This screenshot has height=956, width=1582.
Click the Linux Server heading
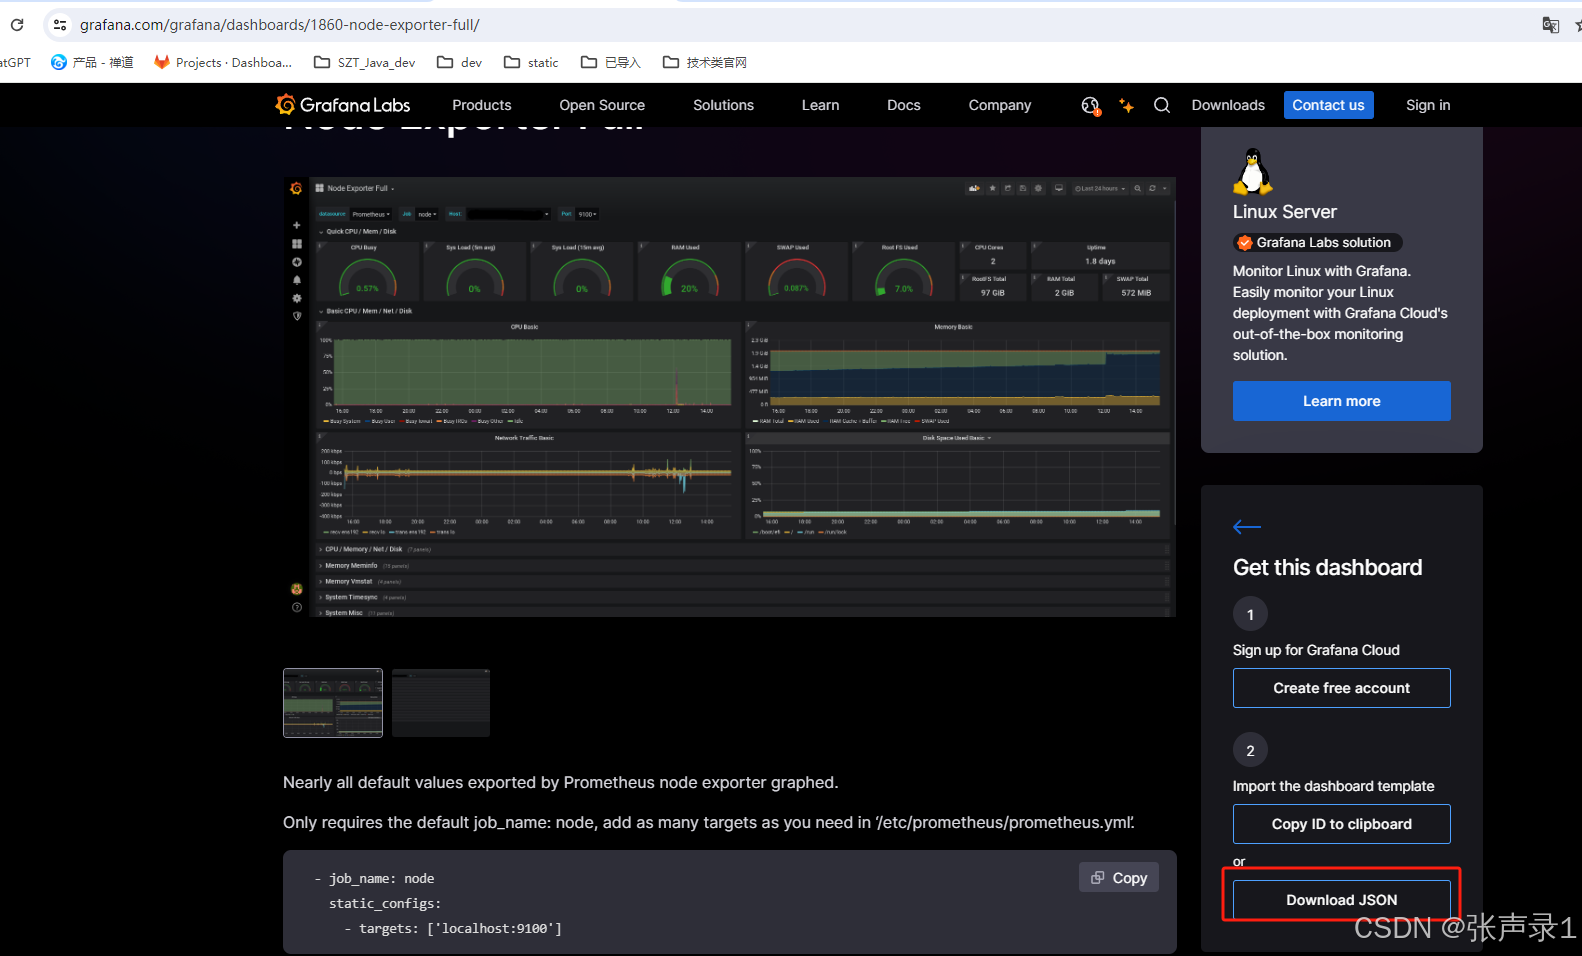coord(1284,212)
